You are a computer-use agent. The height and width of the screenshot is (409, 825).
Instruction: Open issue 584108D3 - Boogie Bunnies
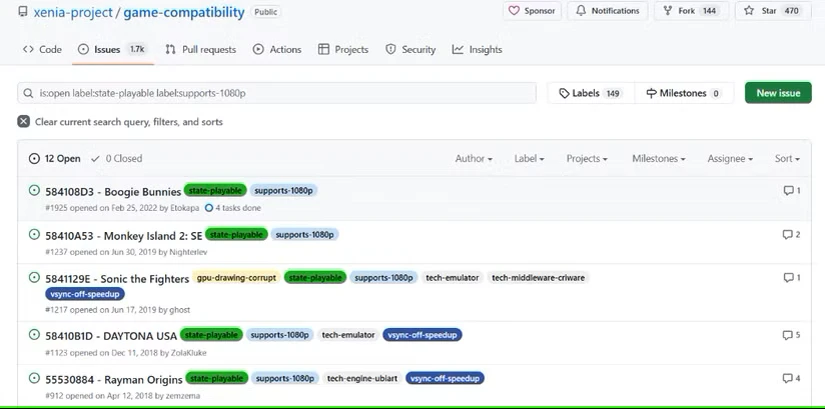113,192
